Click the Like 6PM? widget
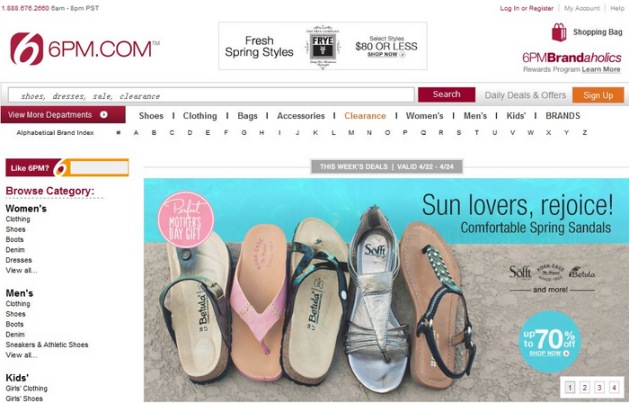The height and width of the screenshot is (403, 629). (x=67, y=168)
